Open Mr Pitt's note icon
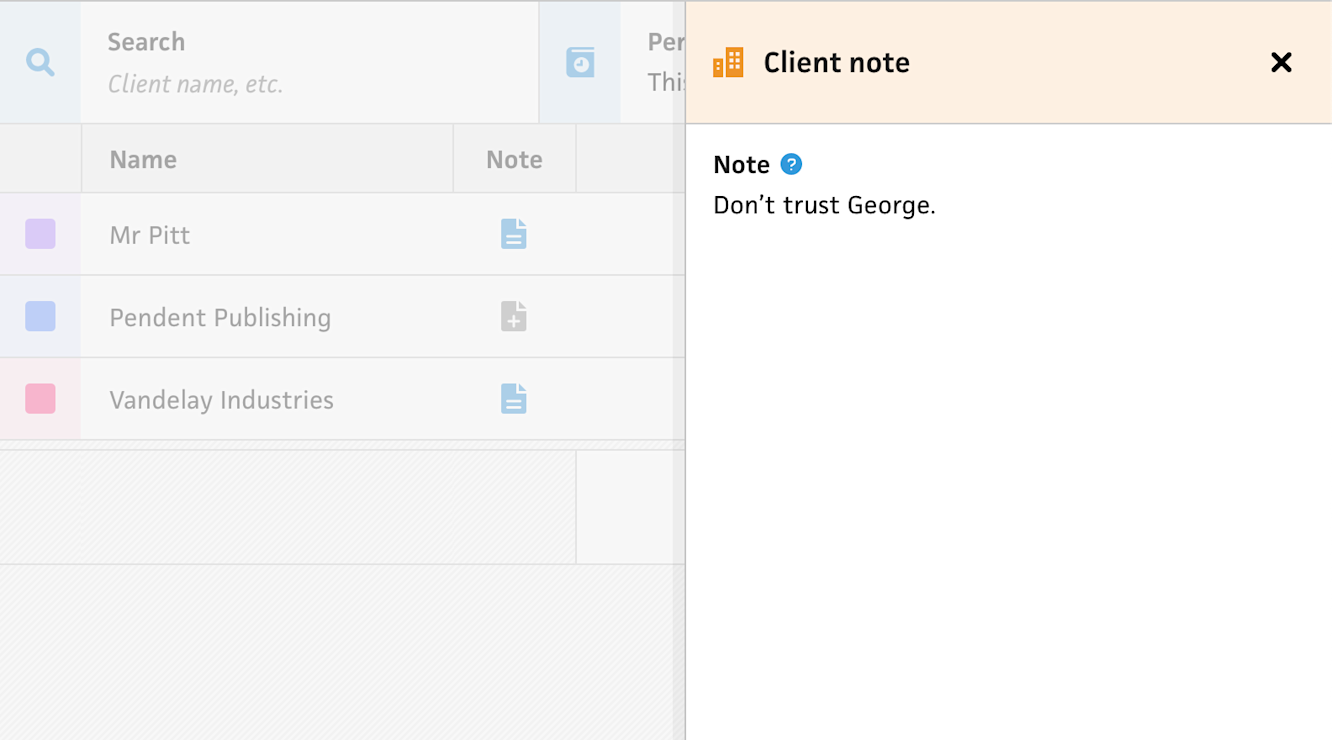1332x740 pixels. (513, 234)
